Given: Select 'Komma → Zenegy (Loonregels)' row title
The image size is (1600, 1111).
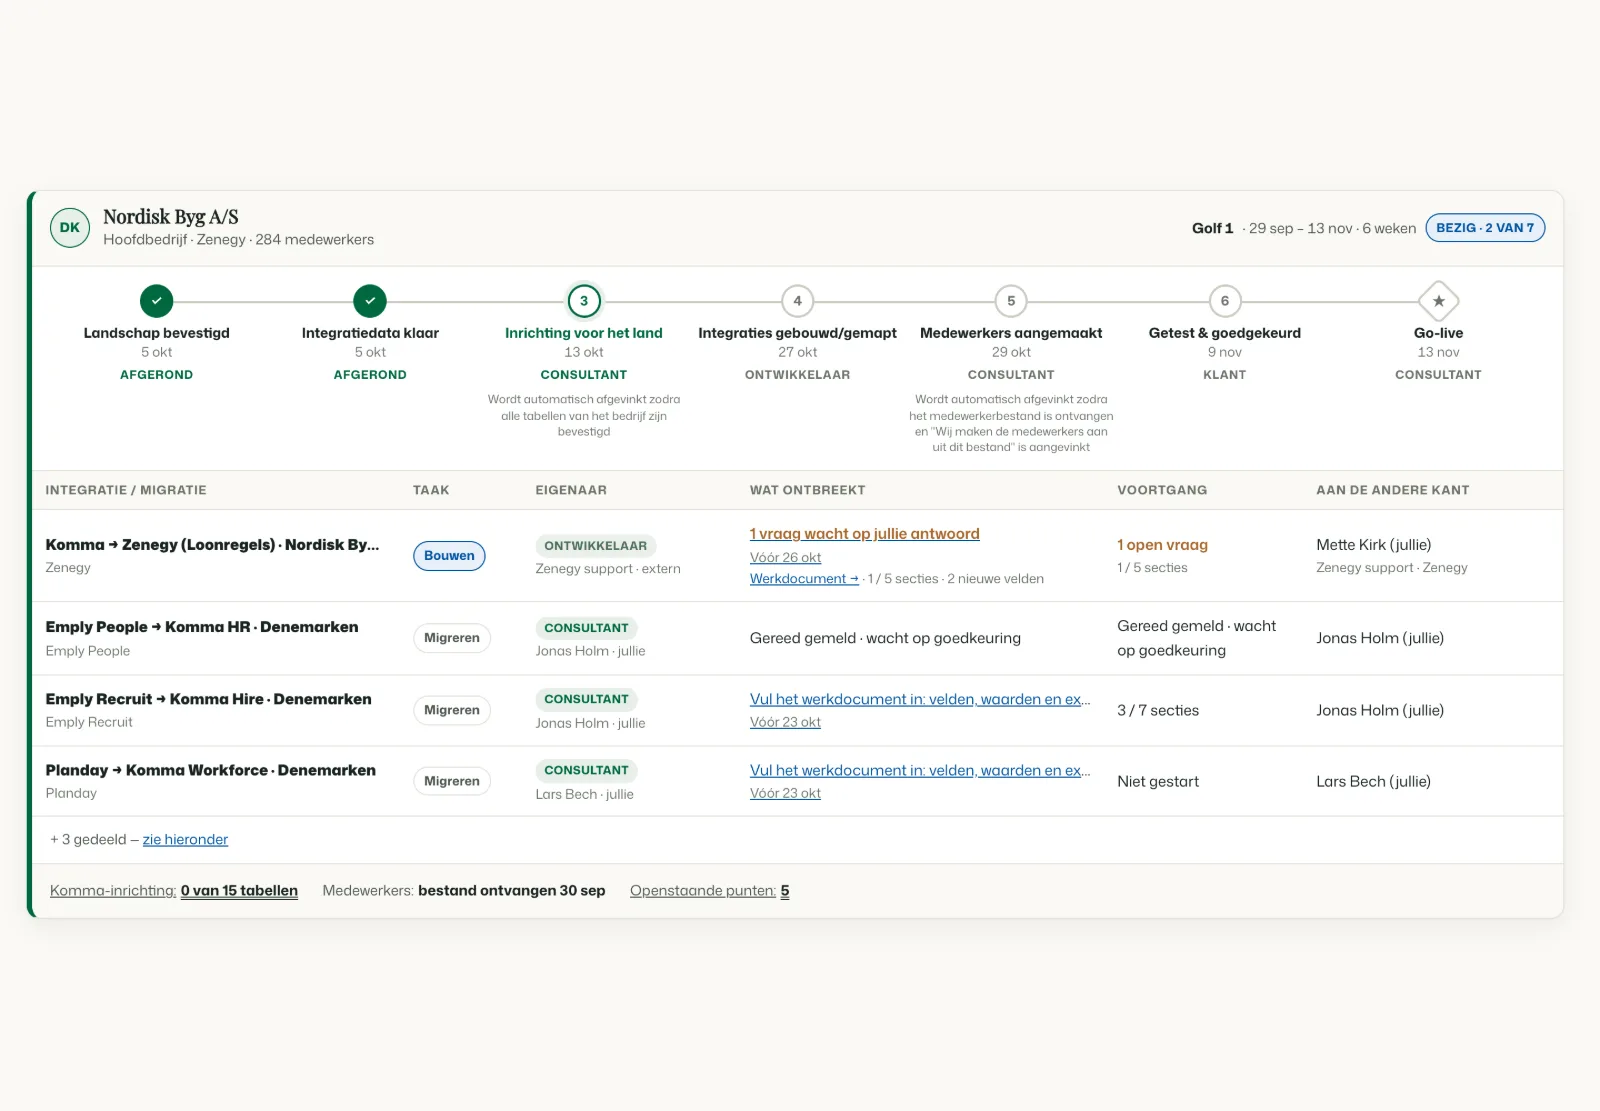Looking at the screenshot, I should [212, 545].
